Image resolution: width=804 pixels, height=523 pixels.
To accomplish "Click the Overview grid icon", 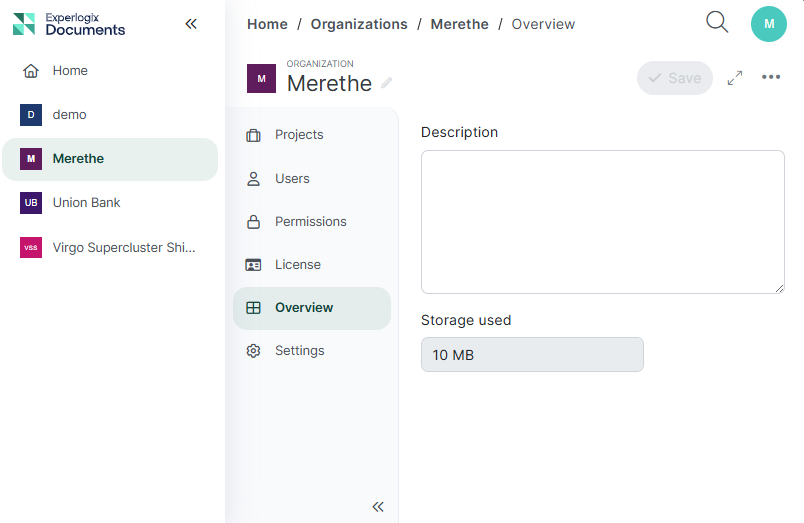I will 253,308.
